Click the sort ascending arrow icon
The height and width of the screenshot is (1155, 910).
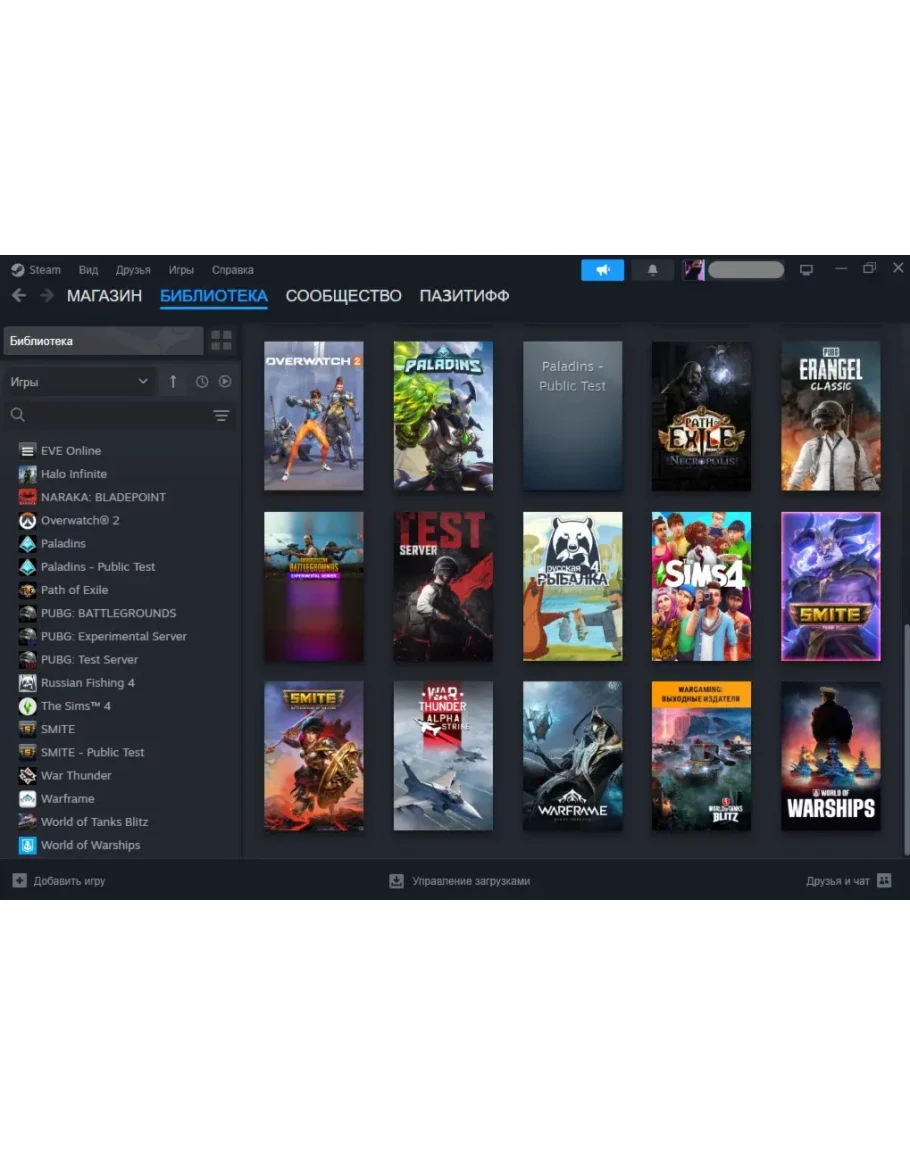173,382
